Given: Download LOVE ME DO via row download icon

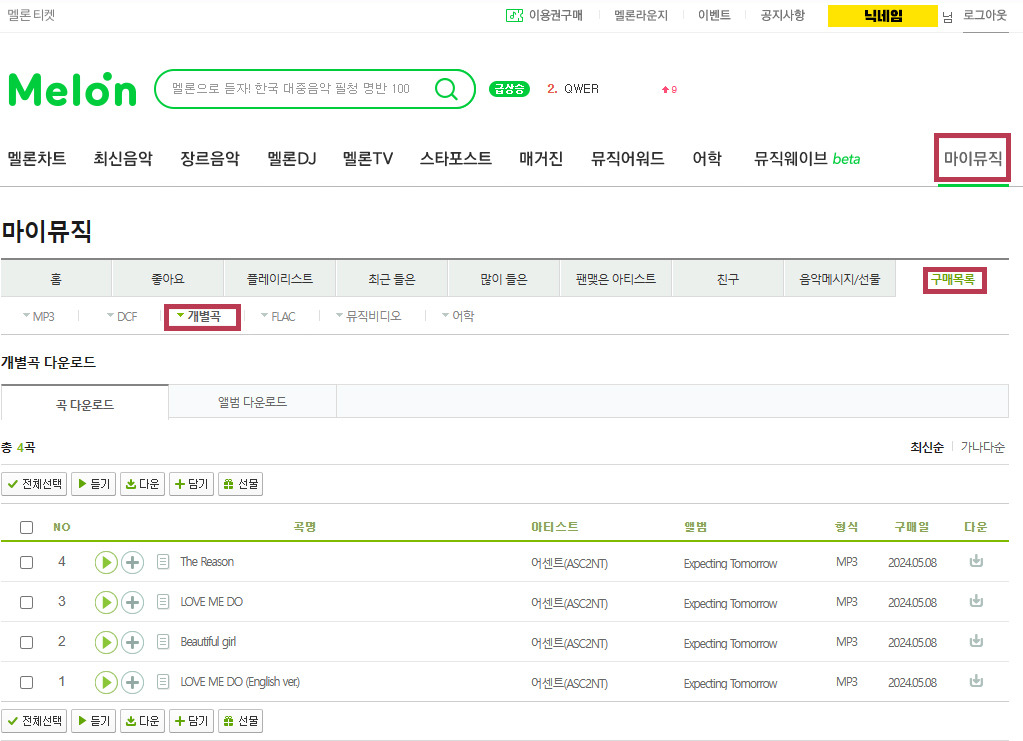Looking at the screenshot, I should point(976,601).
